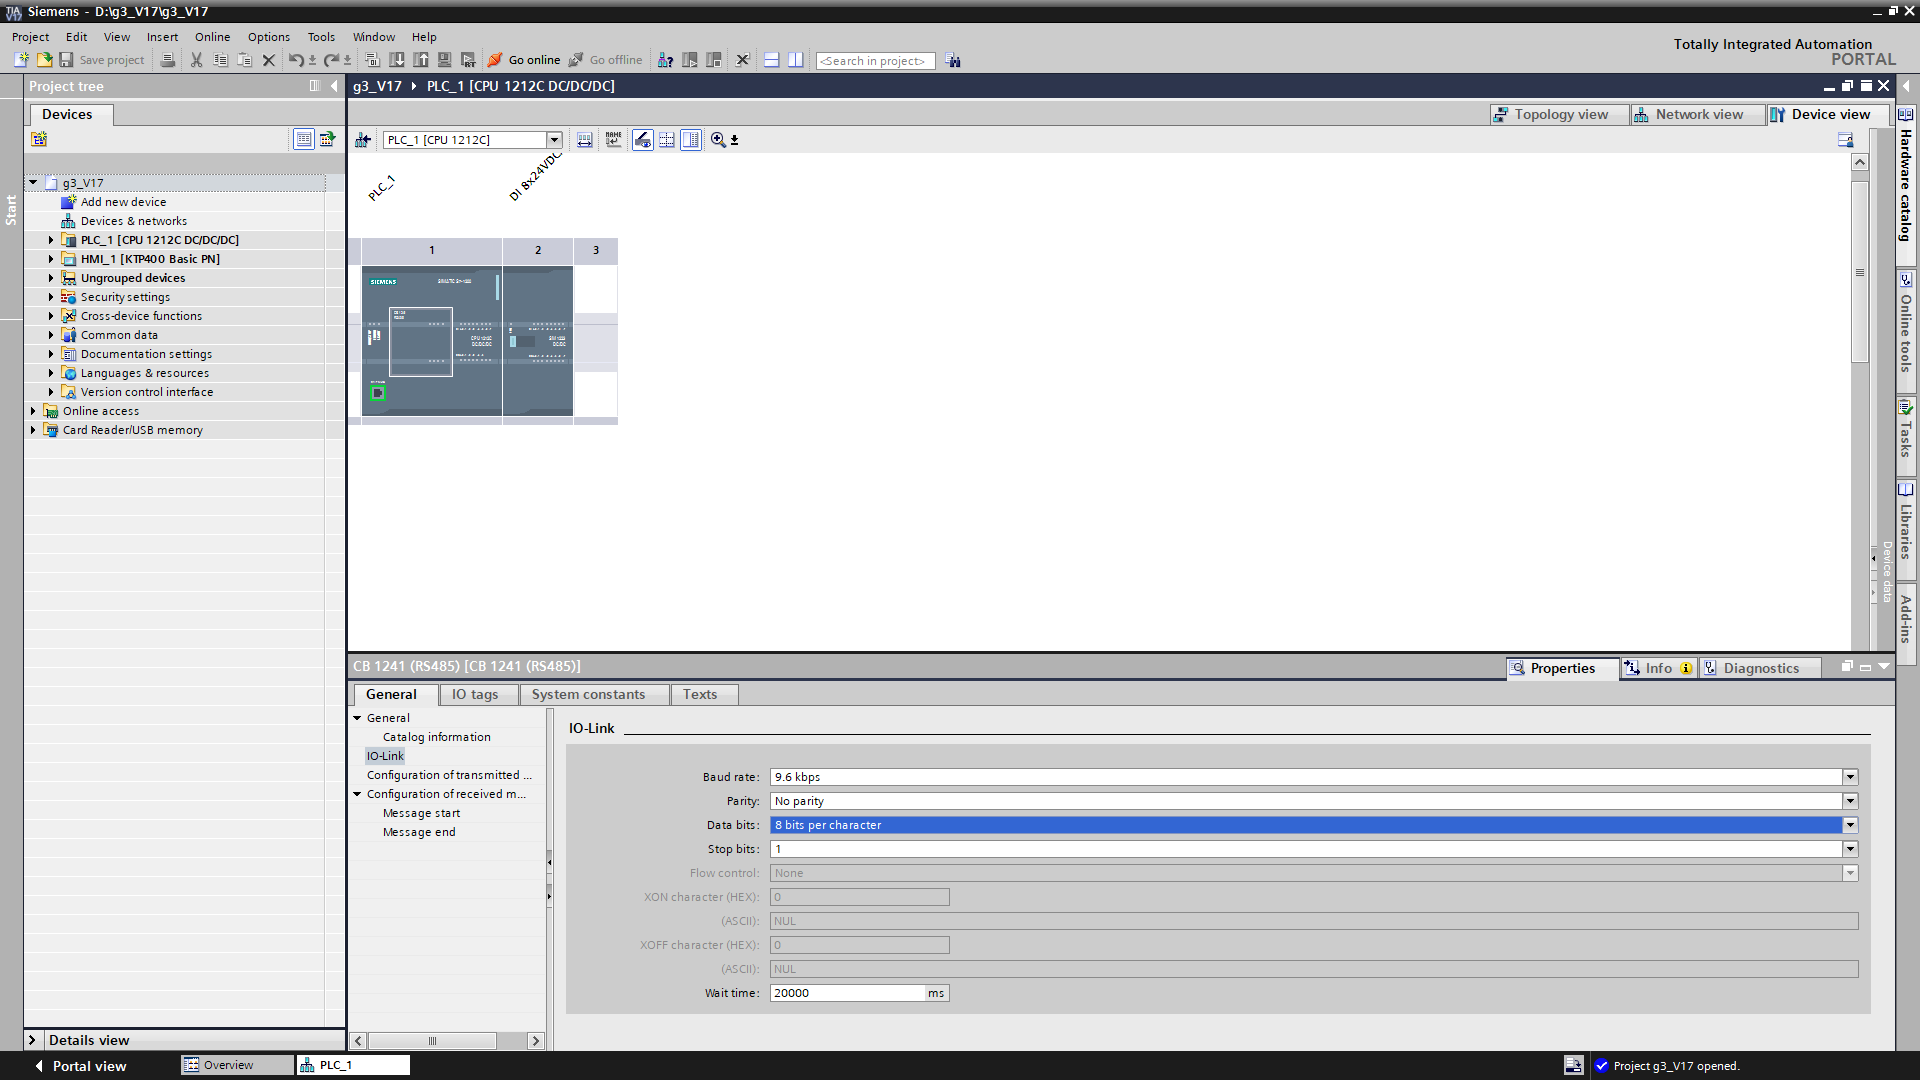1920x1080 pixels.
Task: Click Add new device in project tree
Action: coord(123,202)
